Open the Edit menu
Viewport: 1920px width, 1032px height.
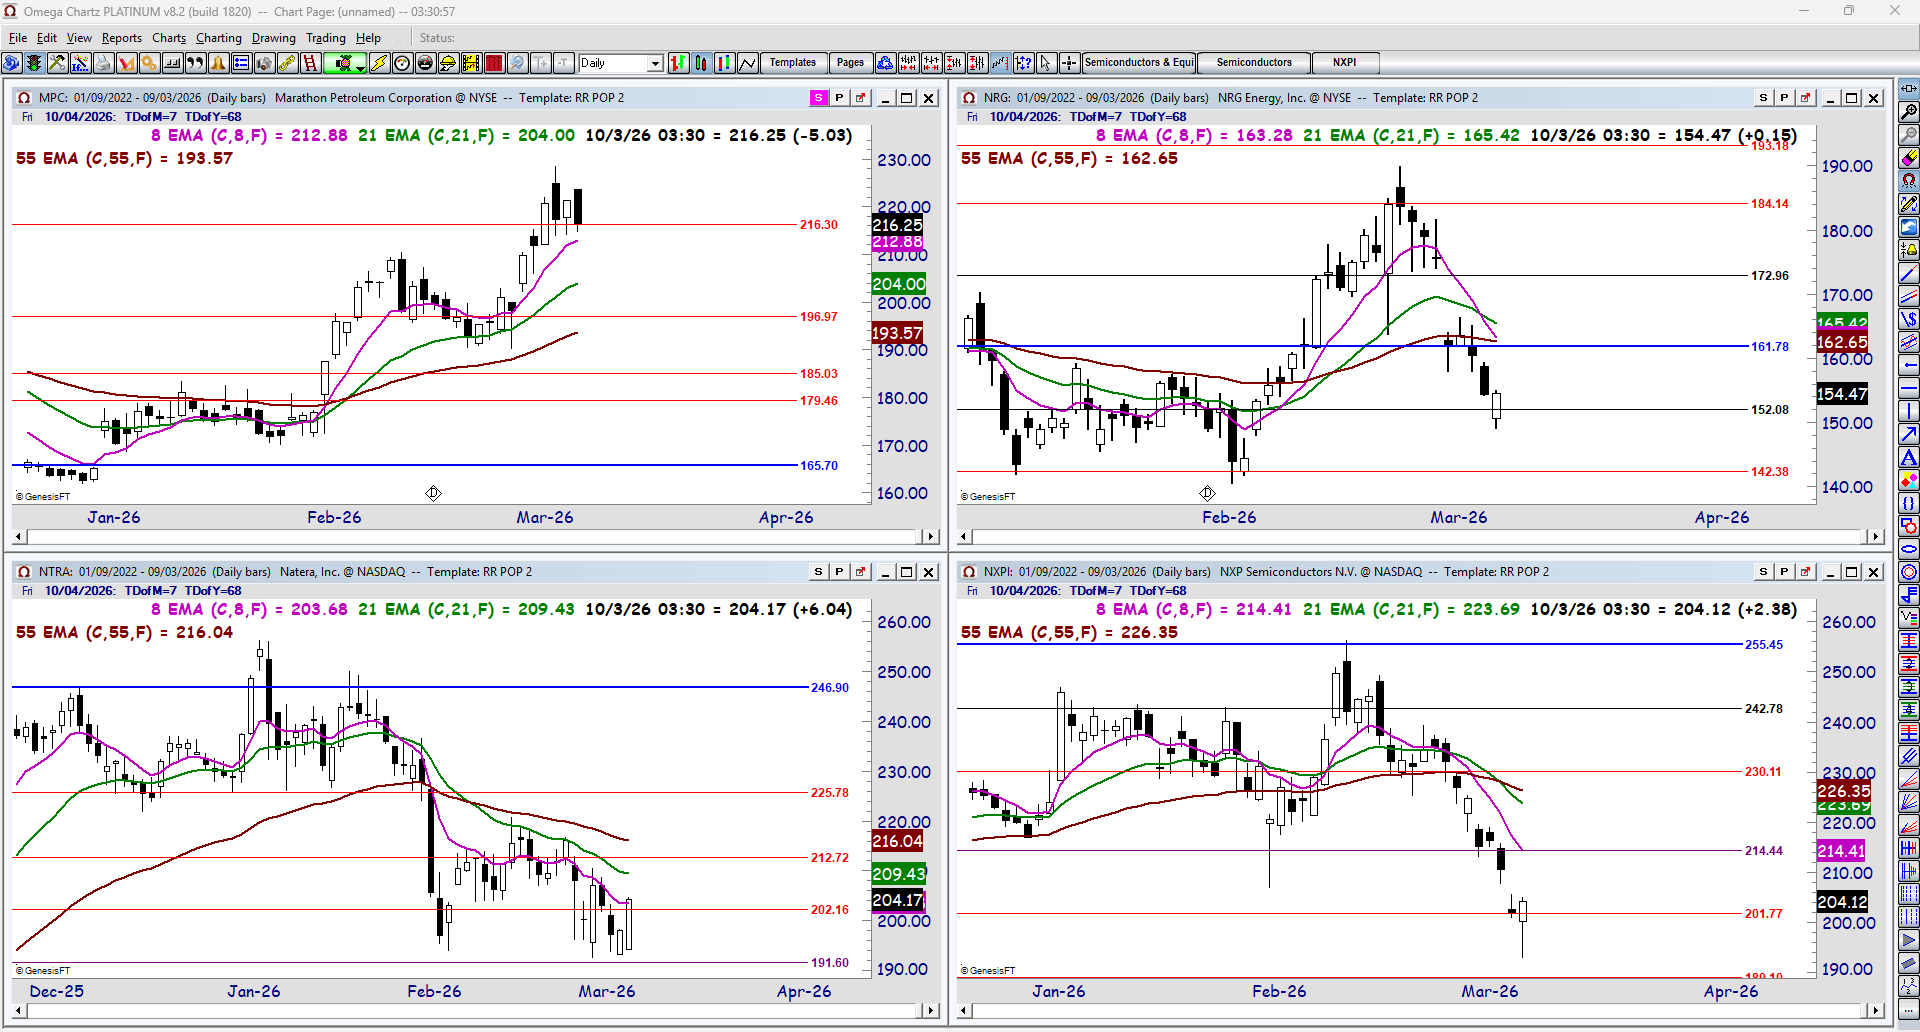tap(47, 38)
